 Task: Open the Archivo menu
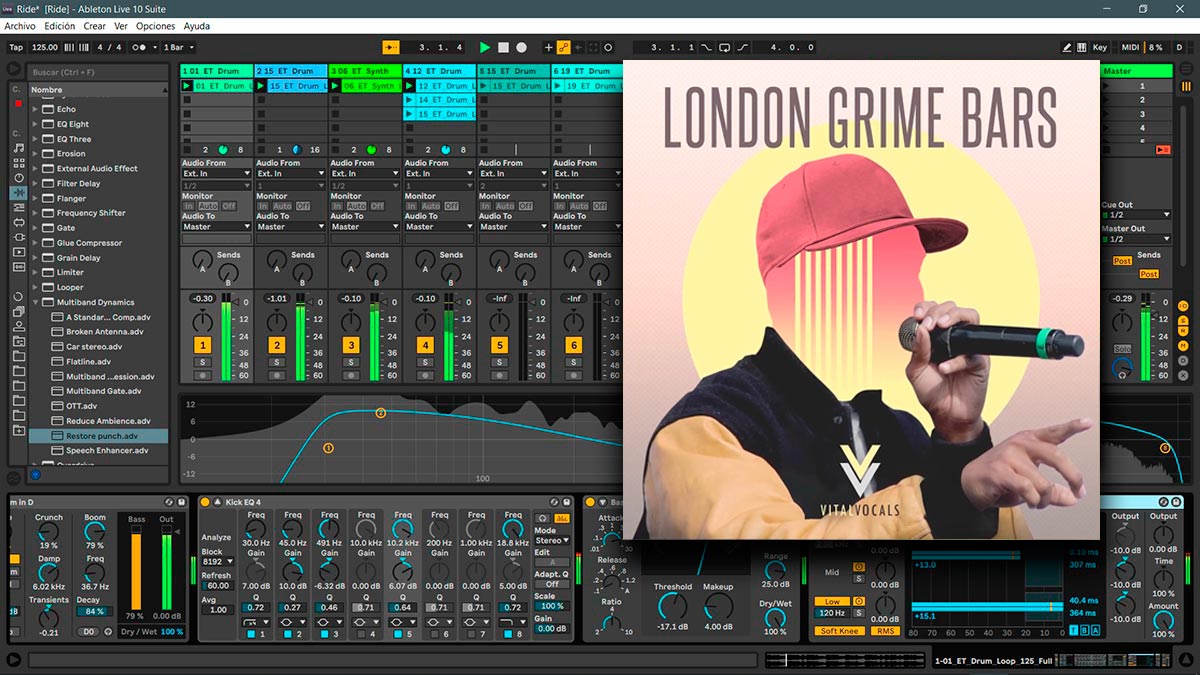point(20,26)
